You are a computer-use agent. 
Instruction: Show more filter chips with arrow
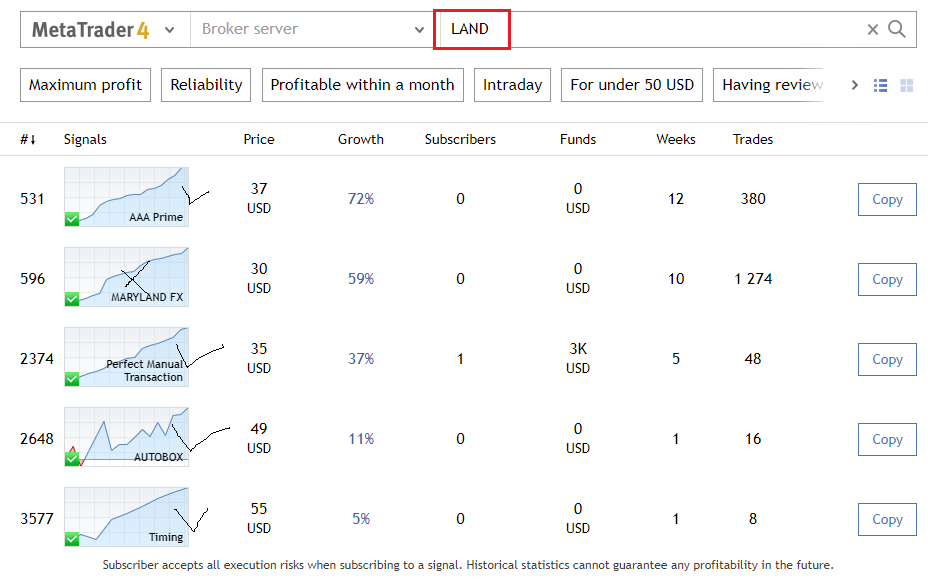pos(855,85)
